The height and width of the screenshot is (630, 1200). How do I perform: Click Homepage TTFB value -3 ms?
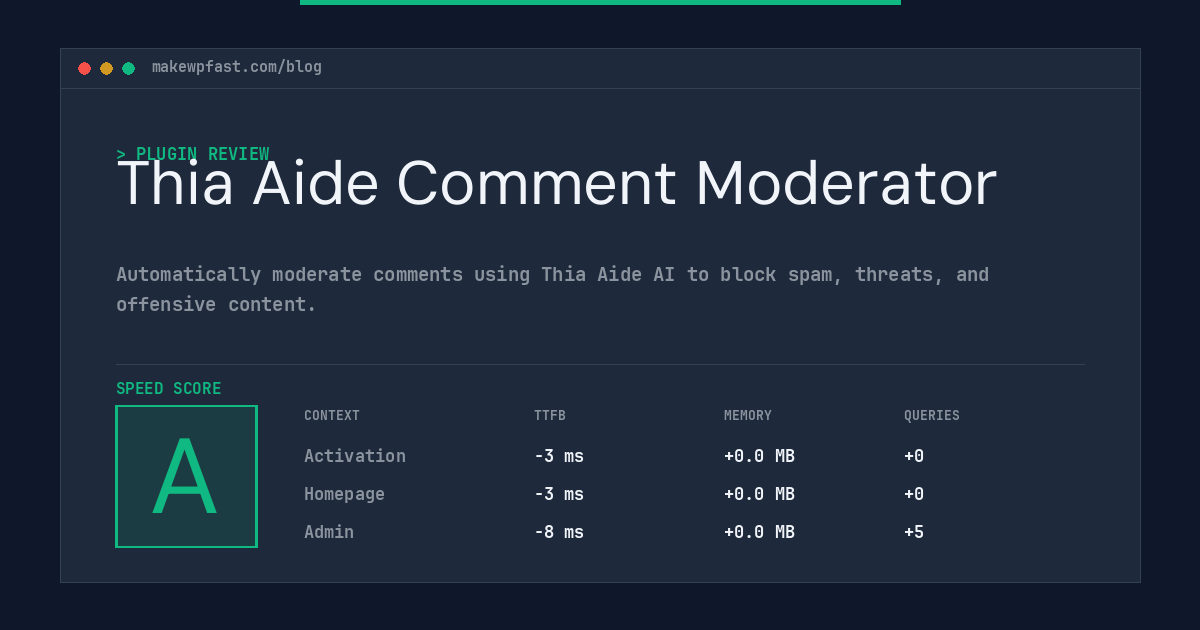tap(559, 494)
